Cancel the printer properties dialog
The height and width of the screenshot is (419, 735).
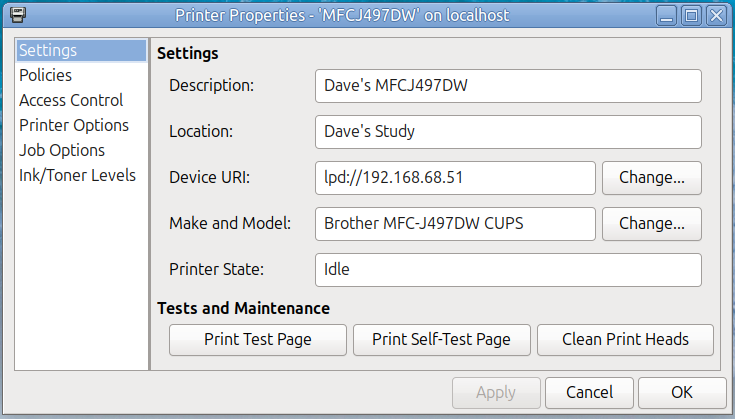tap(590, 392)
